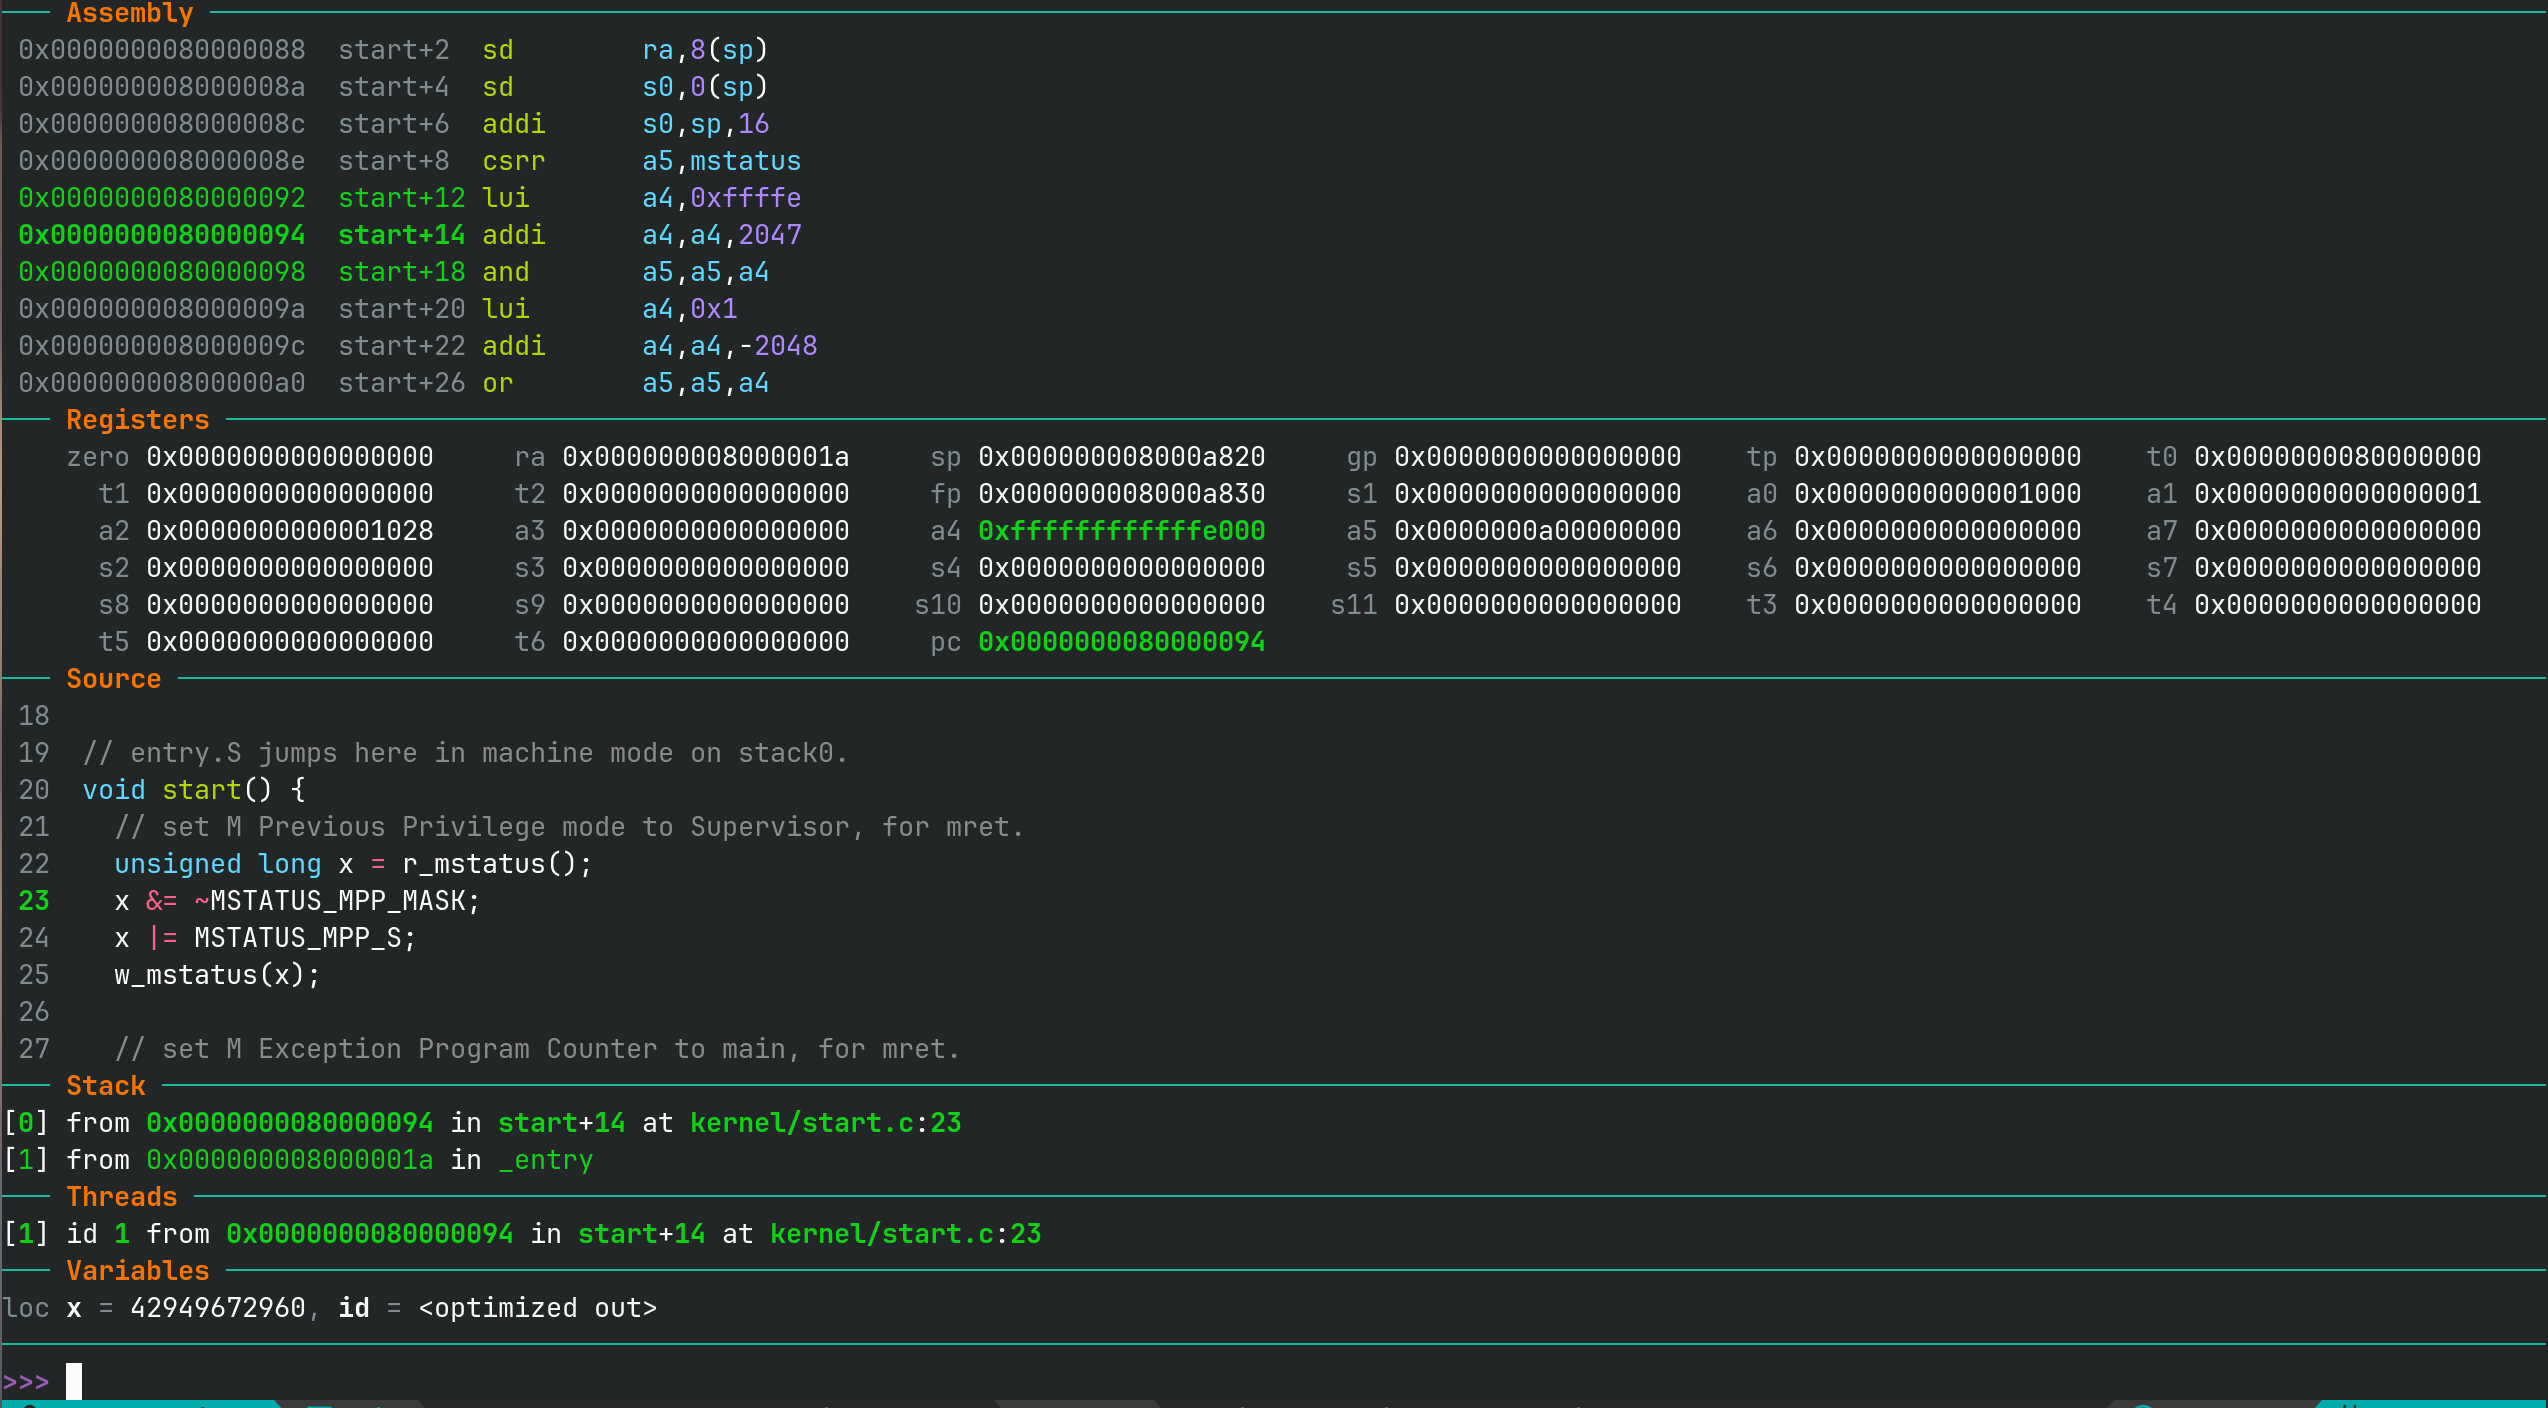Select the 'or' mnemonic at start+26
This screenshot has width=2548, height=1408.
(x=498, y=383)
